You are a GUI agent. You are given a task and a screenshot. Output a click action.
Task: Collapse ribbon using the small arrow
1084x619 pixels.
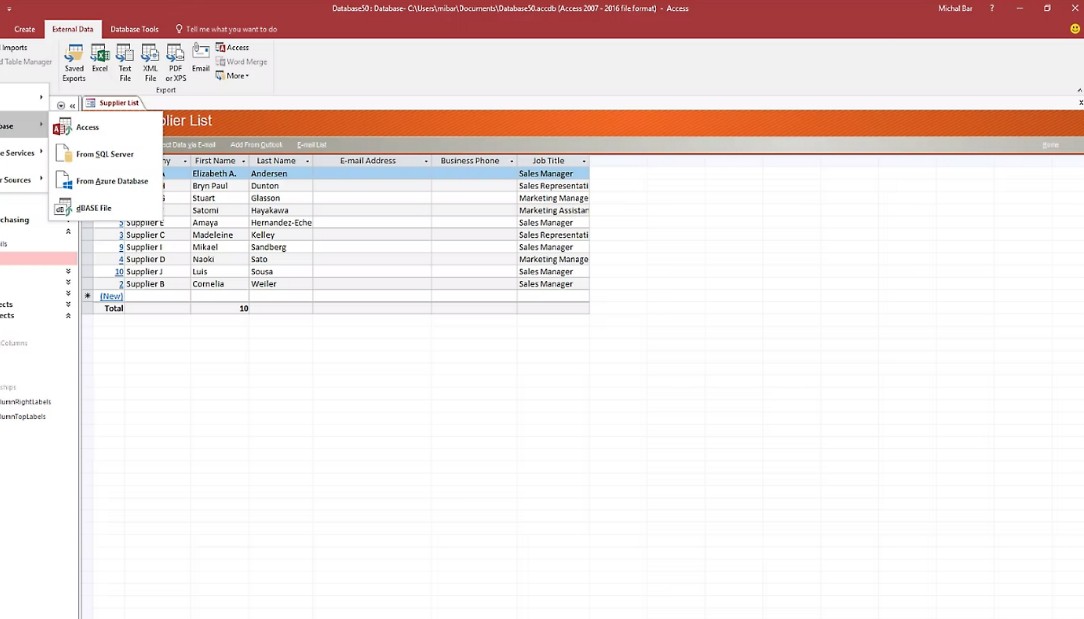click(x=1079, y=90)
